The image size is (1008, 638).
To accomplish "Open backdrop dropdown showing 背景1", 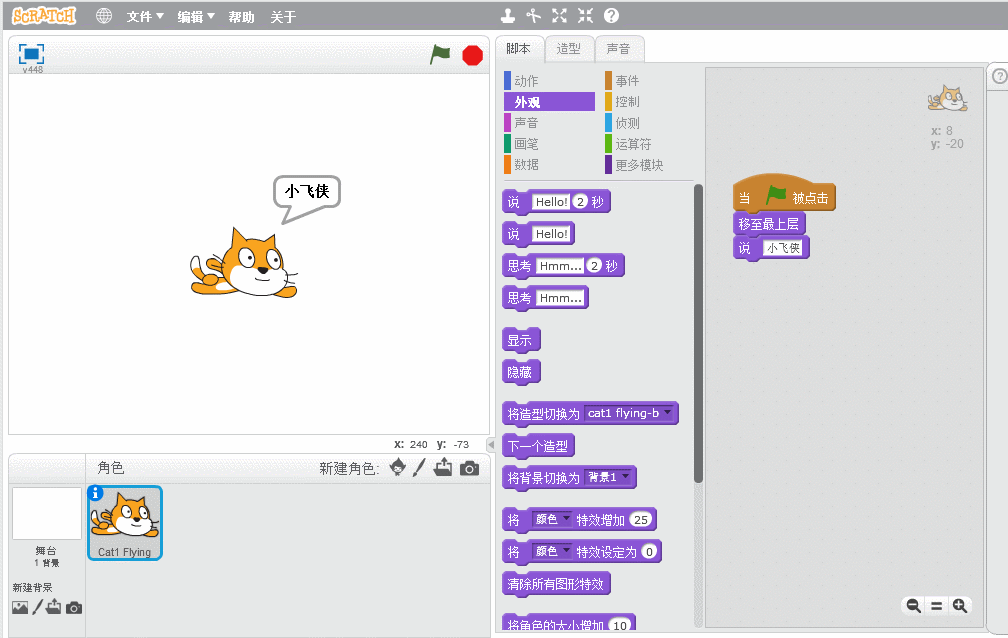I will (x=608, y=477).
